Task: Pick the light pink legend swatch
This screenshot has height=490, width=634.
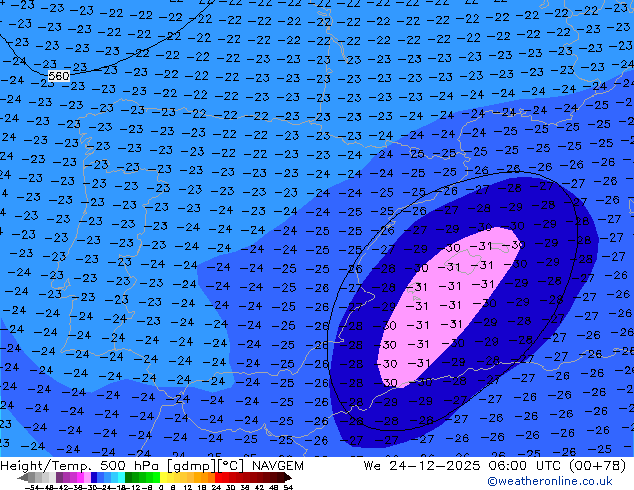Action: [87, 477]
